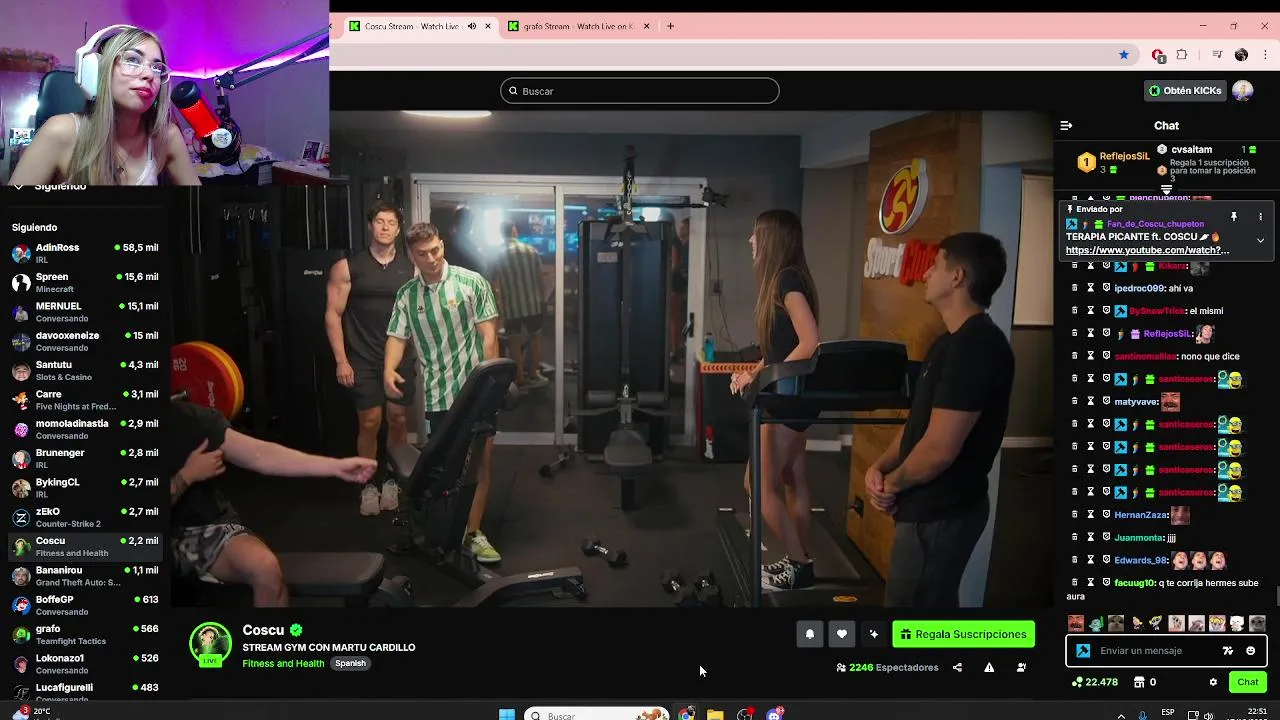Open the browser extensions puzzle icon

[1181, 55]
